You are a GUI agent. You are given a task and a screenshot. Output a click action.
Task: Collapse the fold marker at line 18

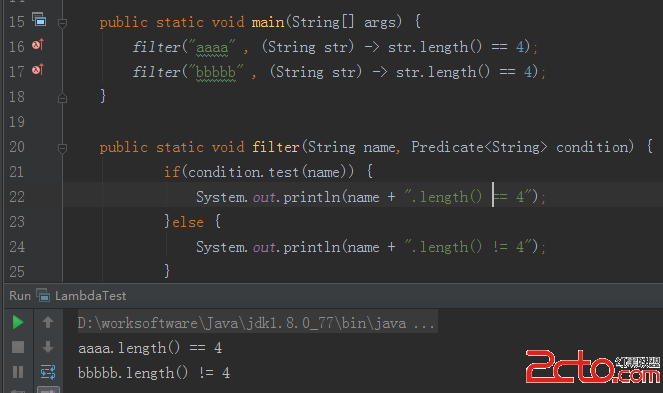coord(62,98)
